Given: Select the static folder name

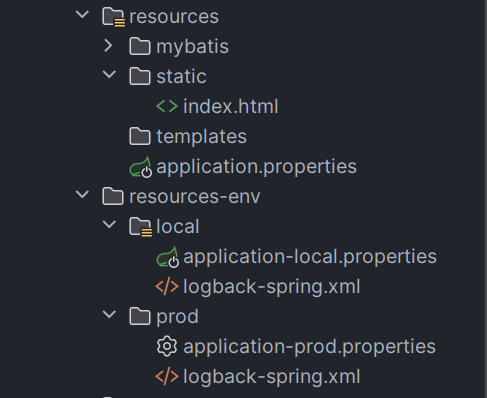Looking at the screenshot, I should point(181,77).
